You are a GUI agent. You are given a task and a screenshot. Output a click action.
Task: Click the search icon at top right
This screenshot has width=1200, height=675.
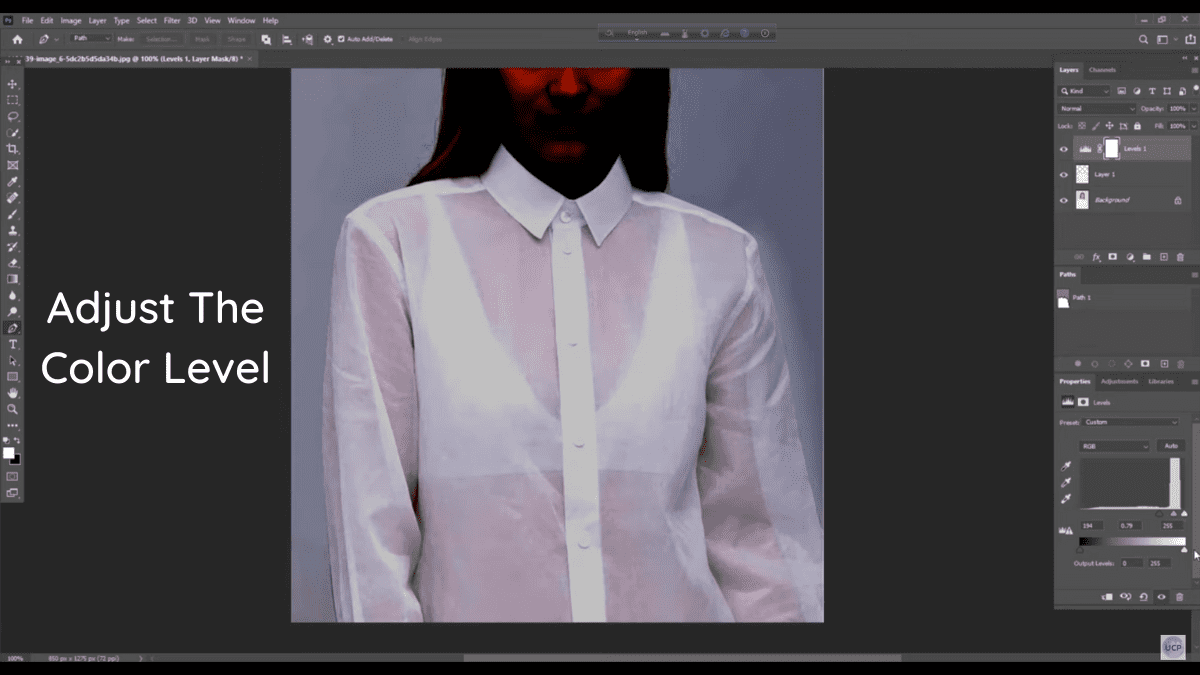(x=1144, y=39)
